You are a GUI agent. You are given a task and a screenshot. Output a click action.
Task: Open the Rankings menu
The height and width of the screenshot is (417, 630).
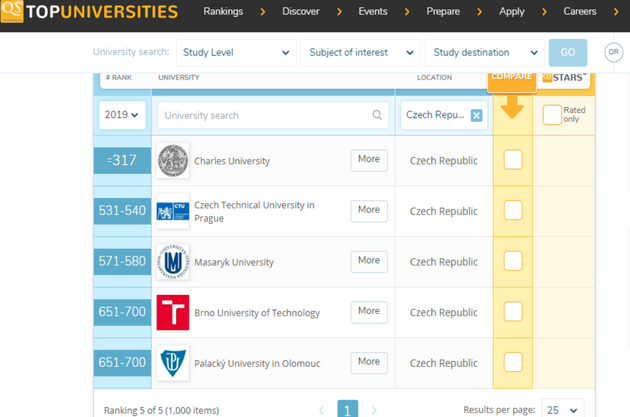223,12
